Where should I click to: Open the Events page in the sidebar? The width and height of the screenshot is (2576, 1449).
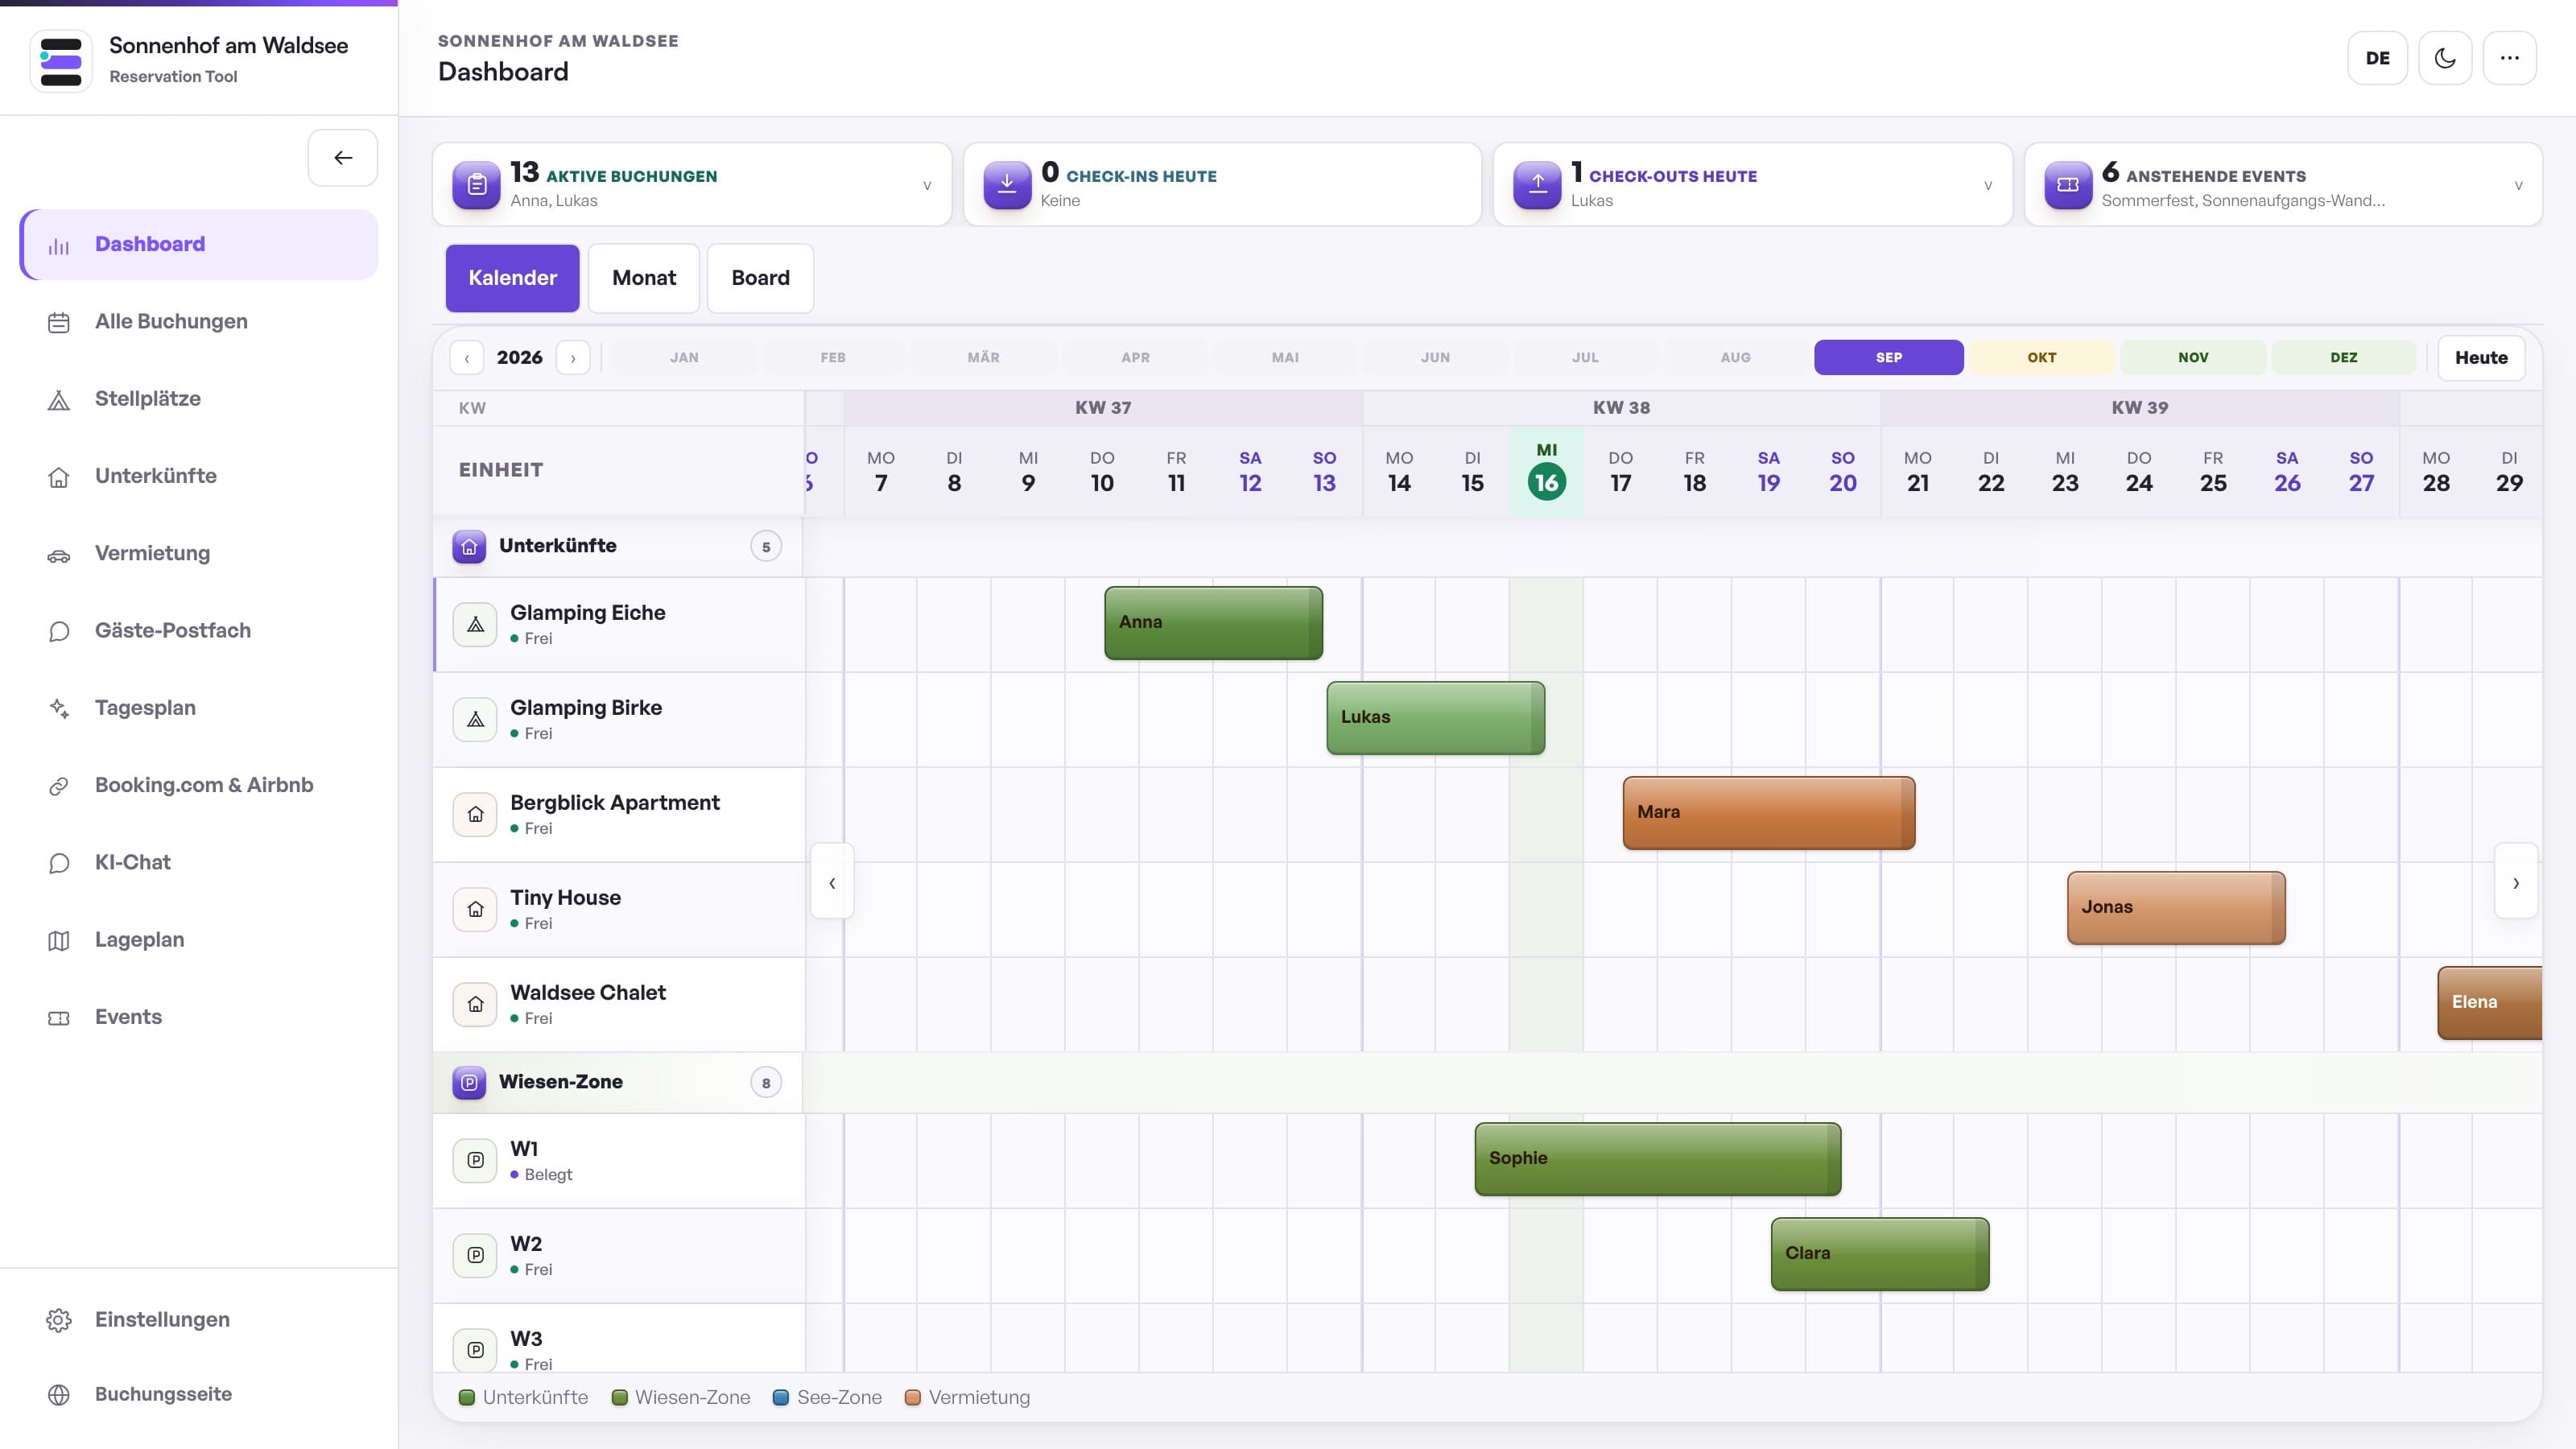click(x=199, y=1016)
